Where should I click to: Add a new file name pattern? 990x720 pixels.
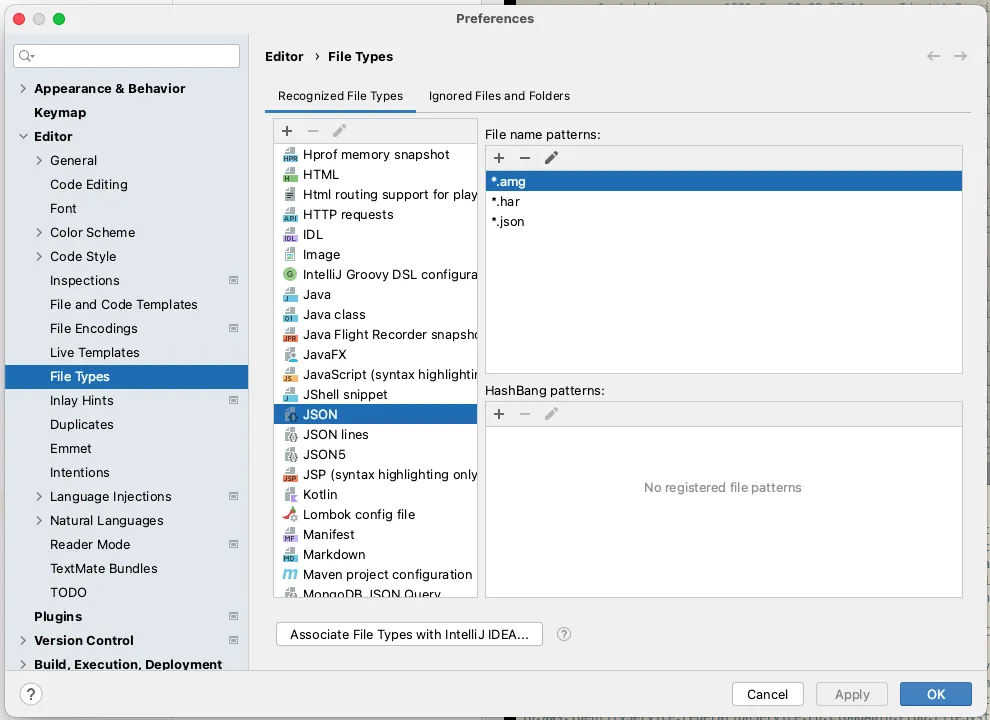pos(499,158)
